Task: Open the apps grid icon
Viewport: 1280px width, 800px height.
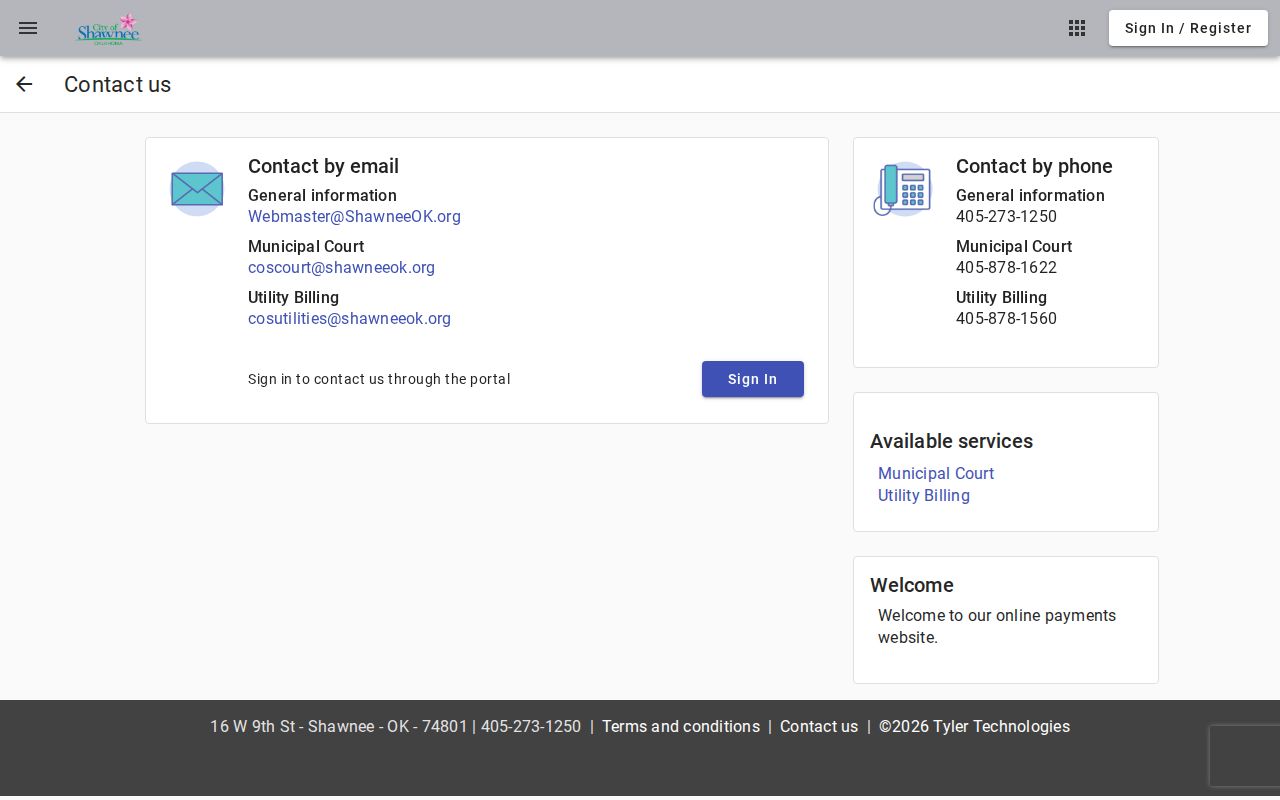Action: (x=1077, y=28)
